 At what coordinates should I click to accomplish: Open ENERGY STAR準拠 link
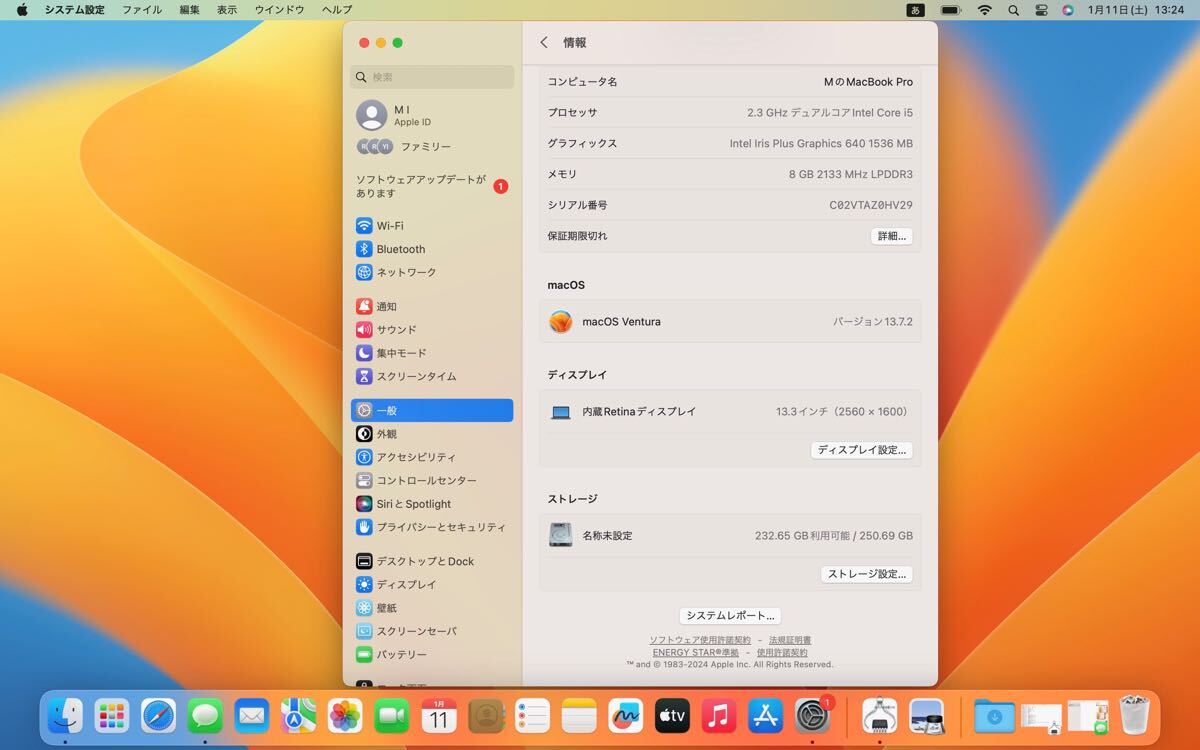(696, 652)
